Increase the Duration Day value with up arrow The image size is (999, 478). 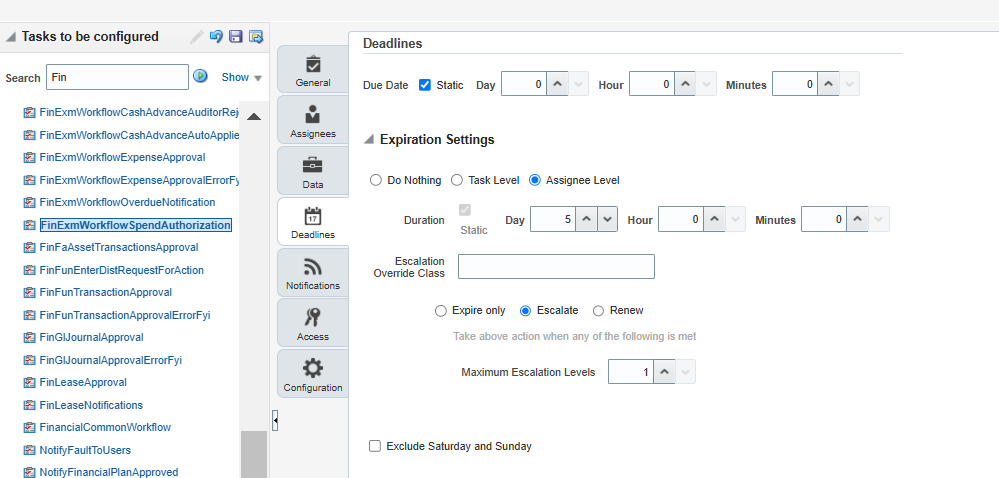(586, 219)
